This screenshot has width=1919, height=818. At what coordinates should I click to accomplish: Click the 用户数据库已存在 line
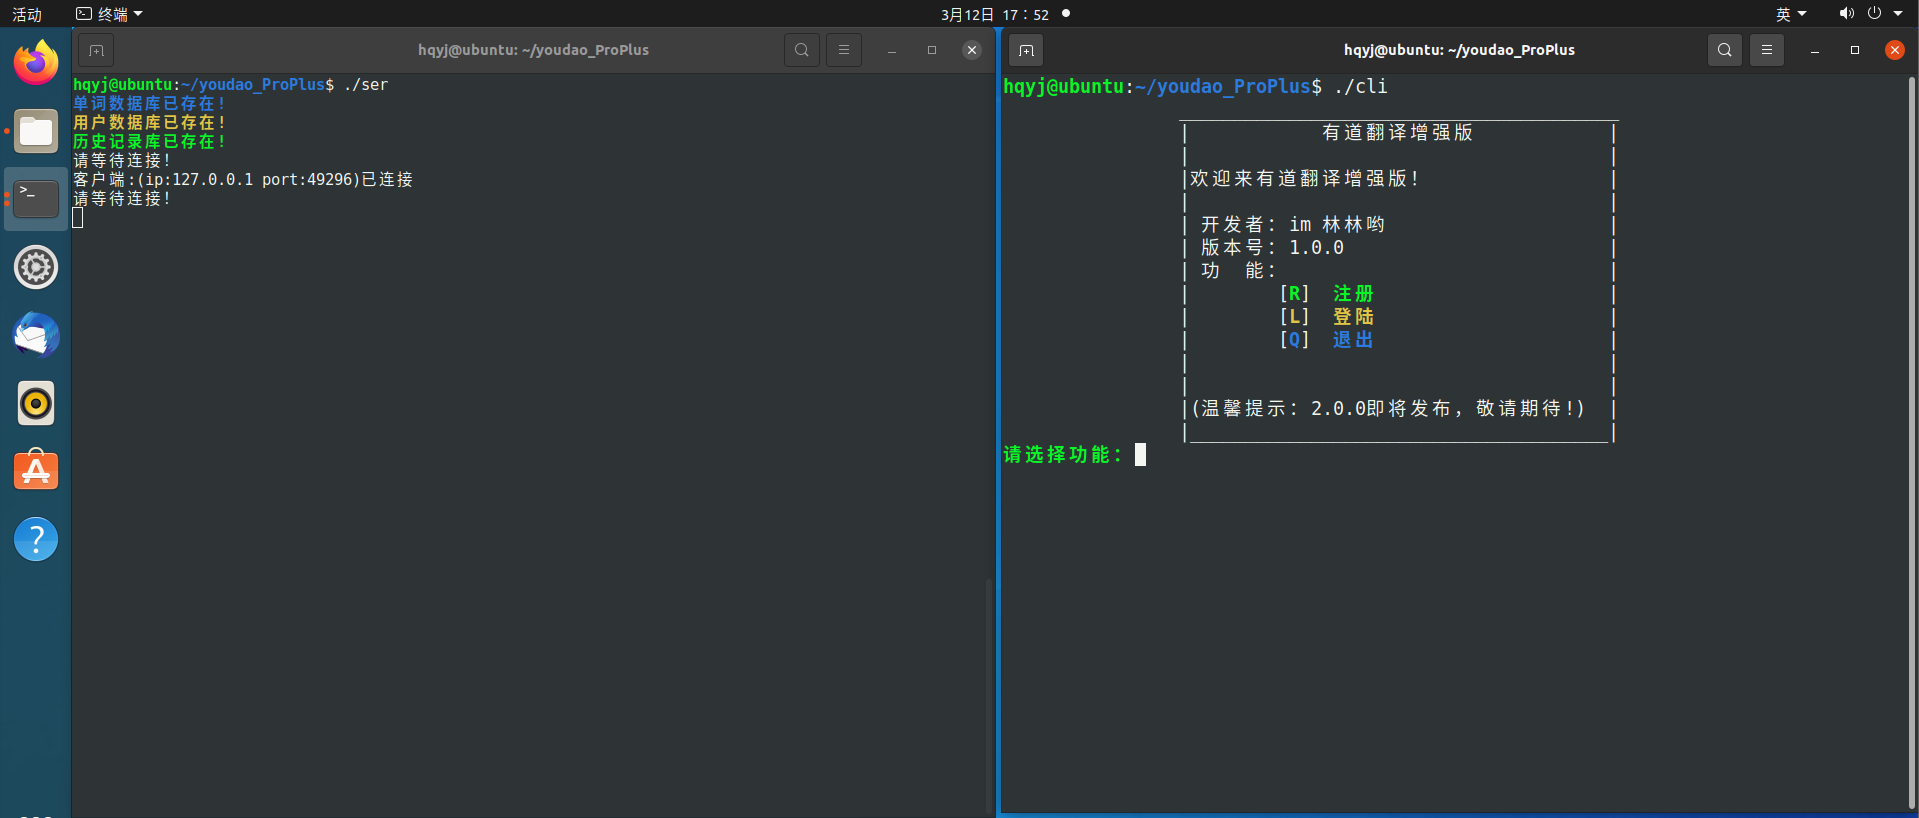pos(150,122)
